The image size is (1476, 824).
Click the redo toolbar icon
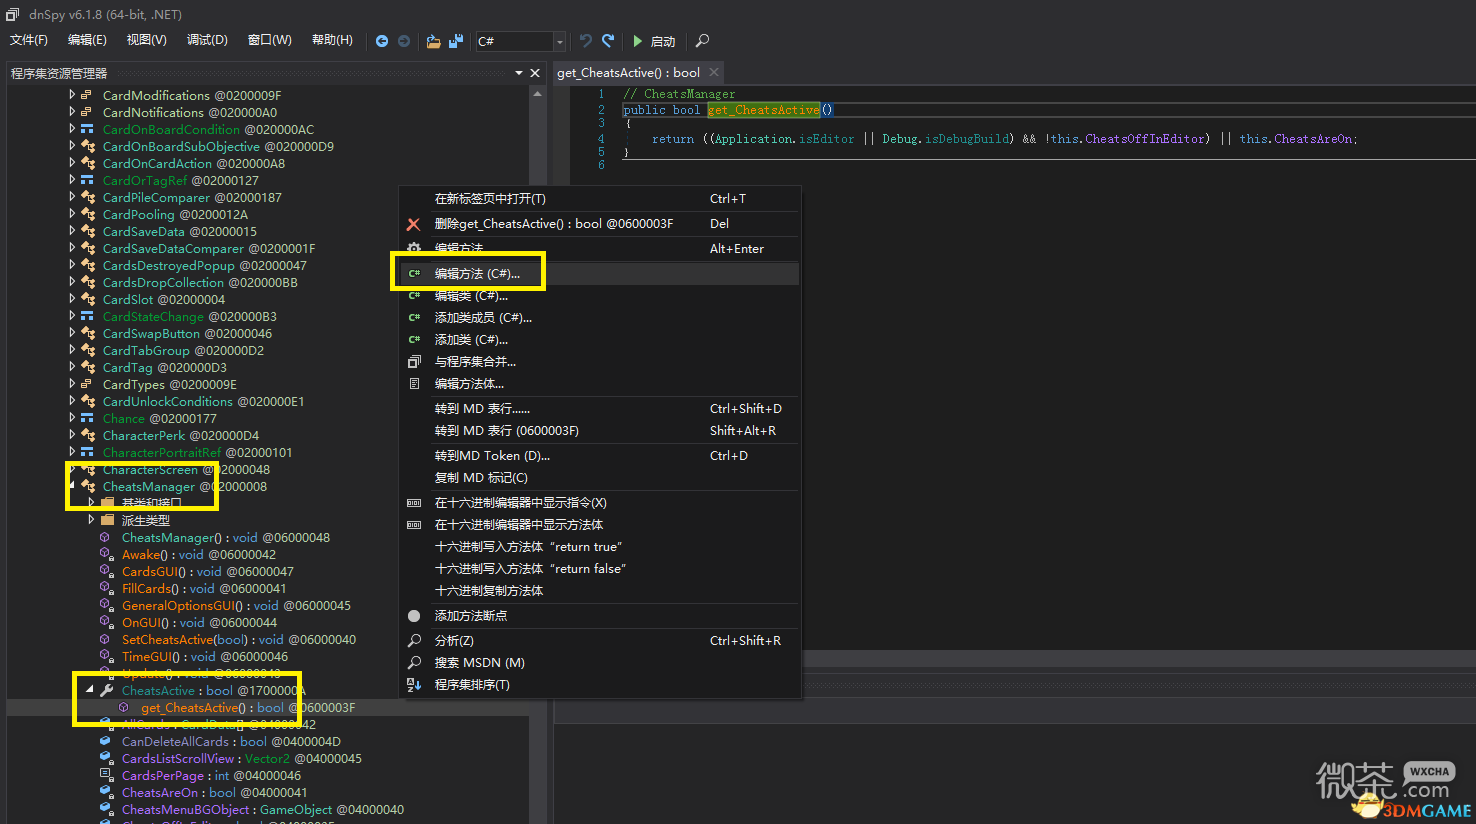[x=608, y=41]
